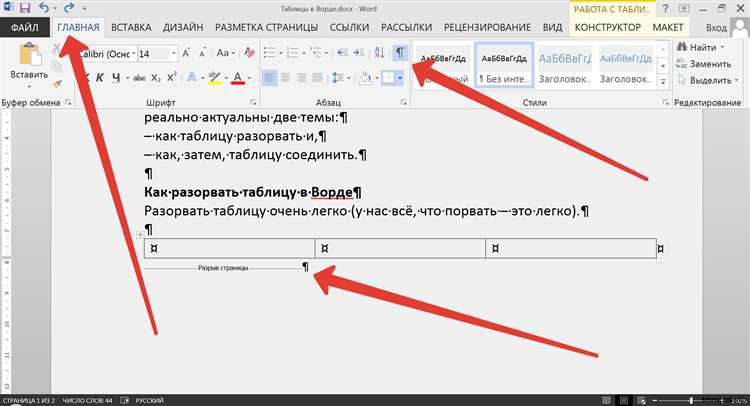Align text left
The height and width of the screenshot is (406, 750).
(269, 77)
